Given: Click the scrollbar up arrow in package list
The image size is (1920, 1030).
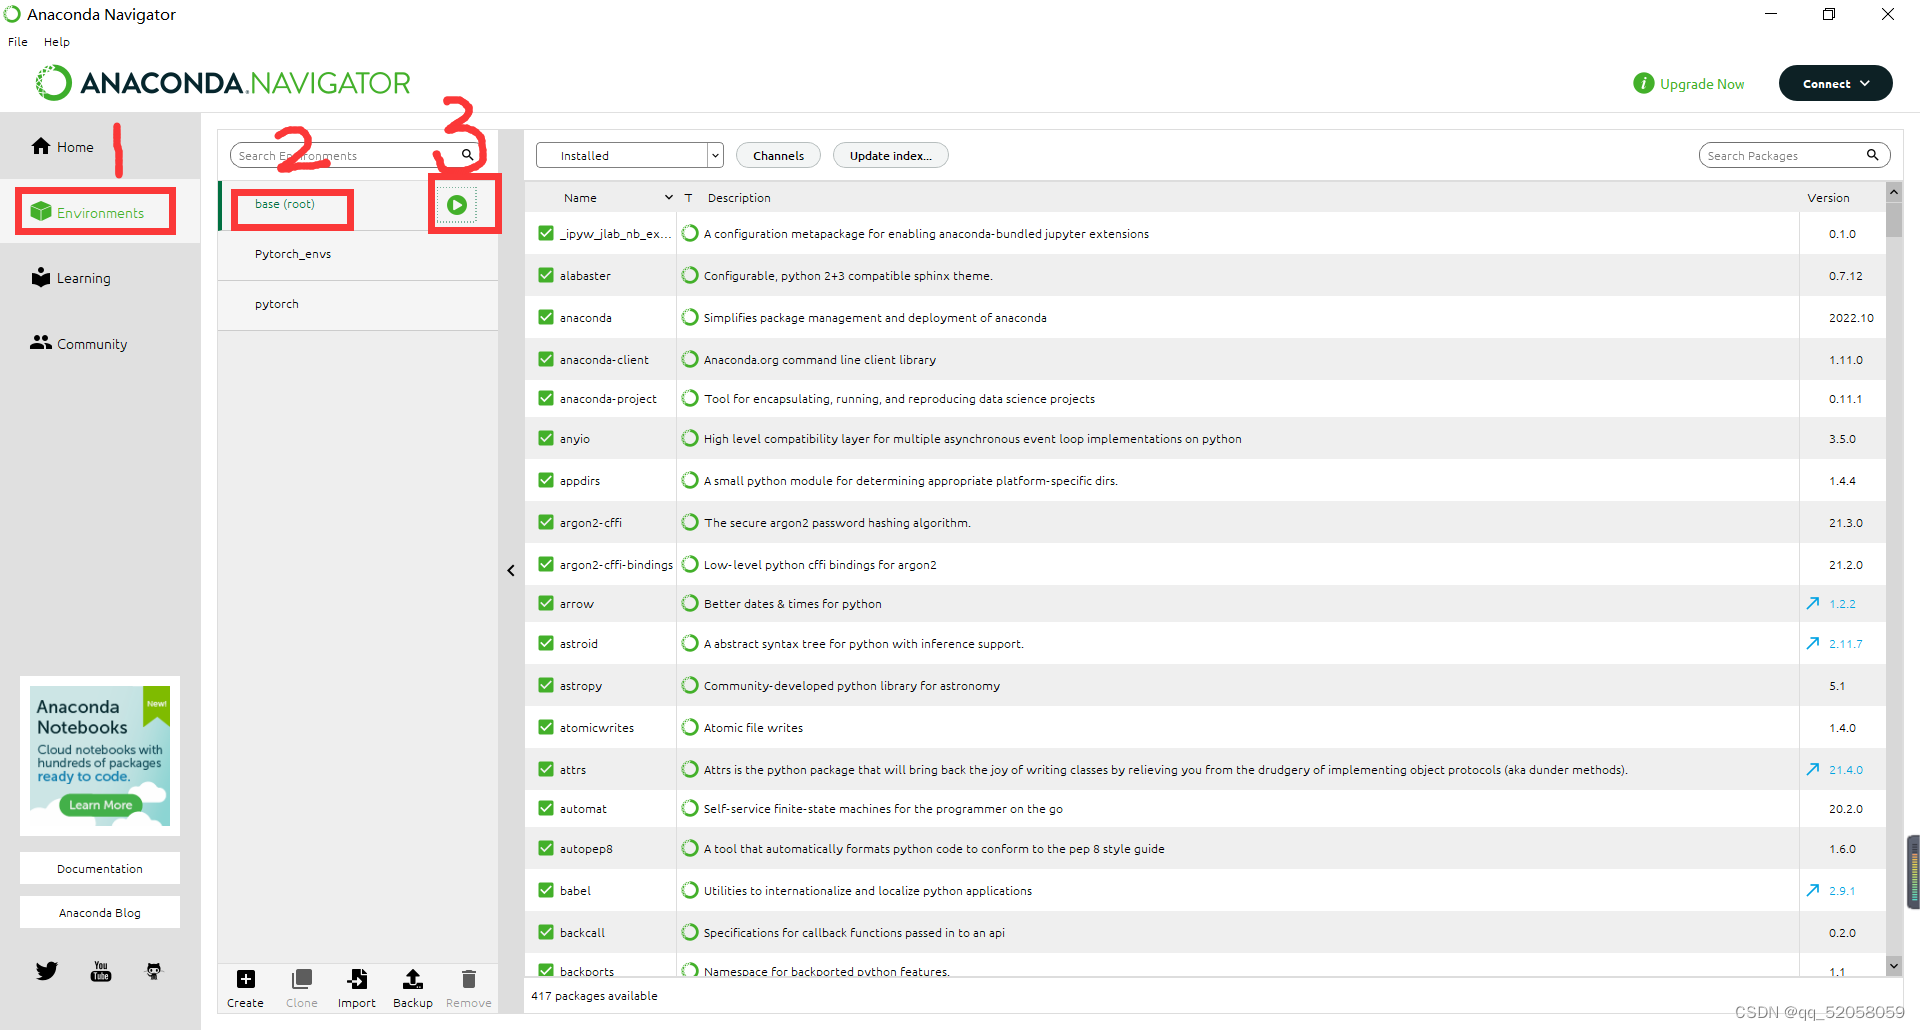Looking at the screenshot, I should [1894, 190].
